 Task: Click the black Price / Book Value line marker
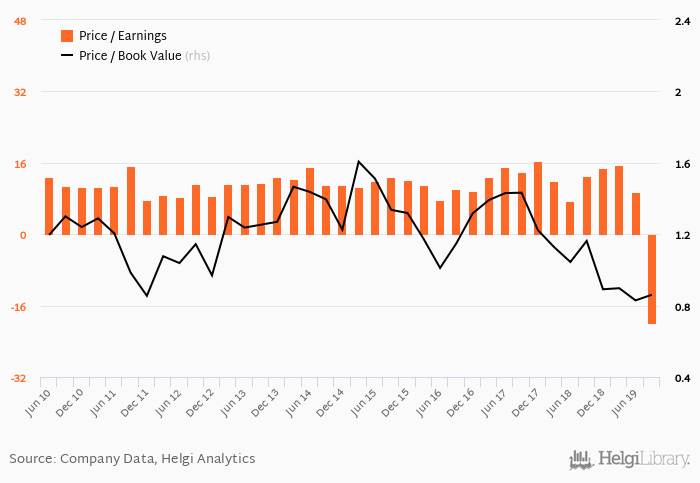67,56
